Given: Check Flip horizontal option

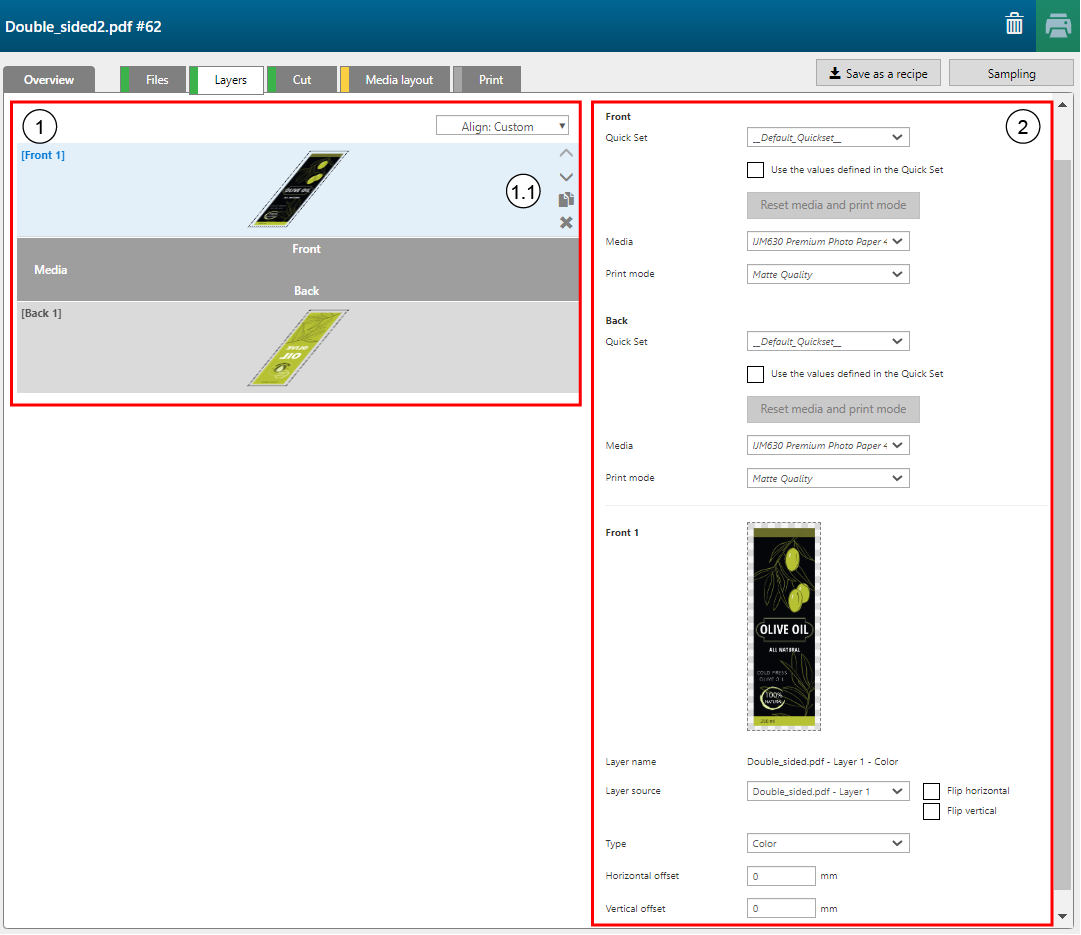Looking at the screenshot, I should click(931, 791).
